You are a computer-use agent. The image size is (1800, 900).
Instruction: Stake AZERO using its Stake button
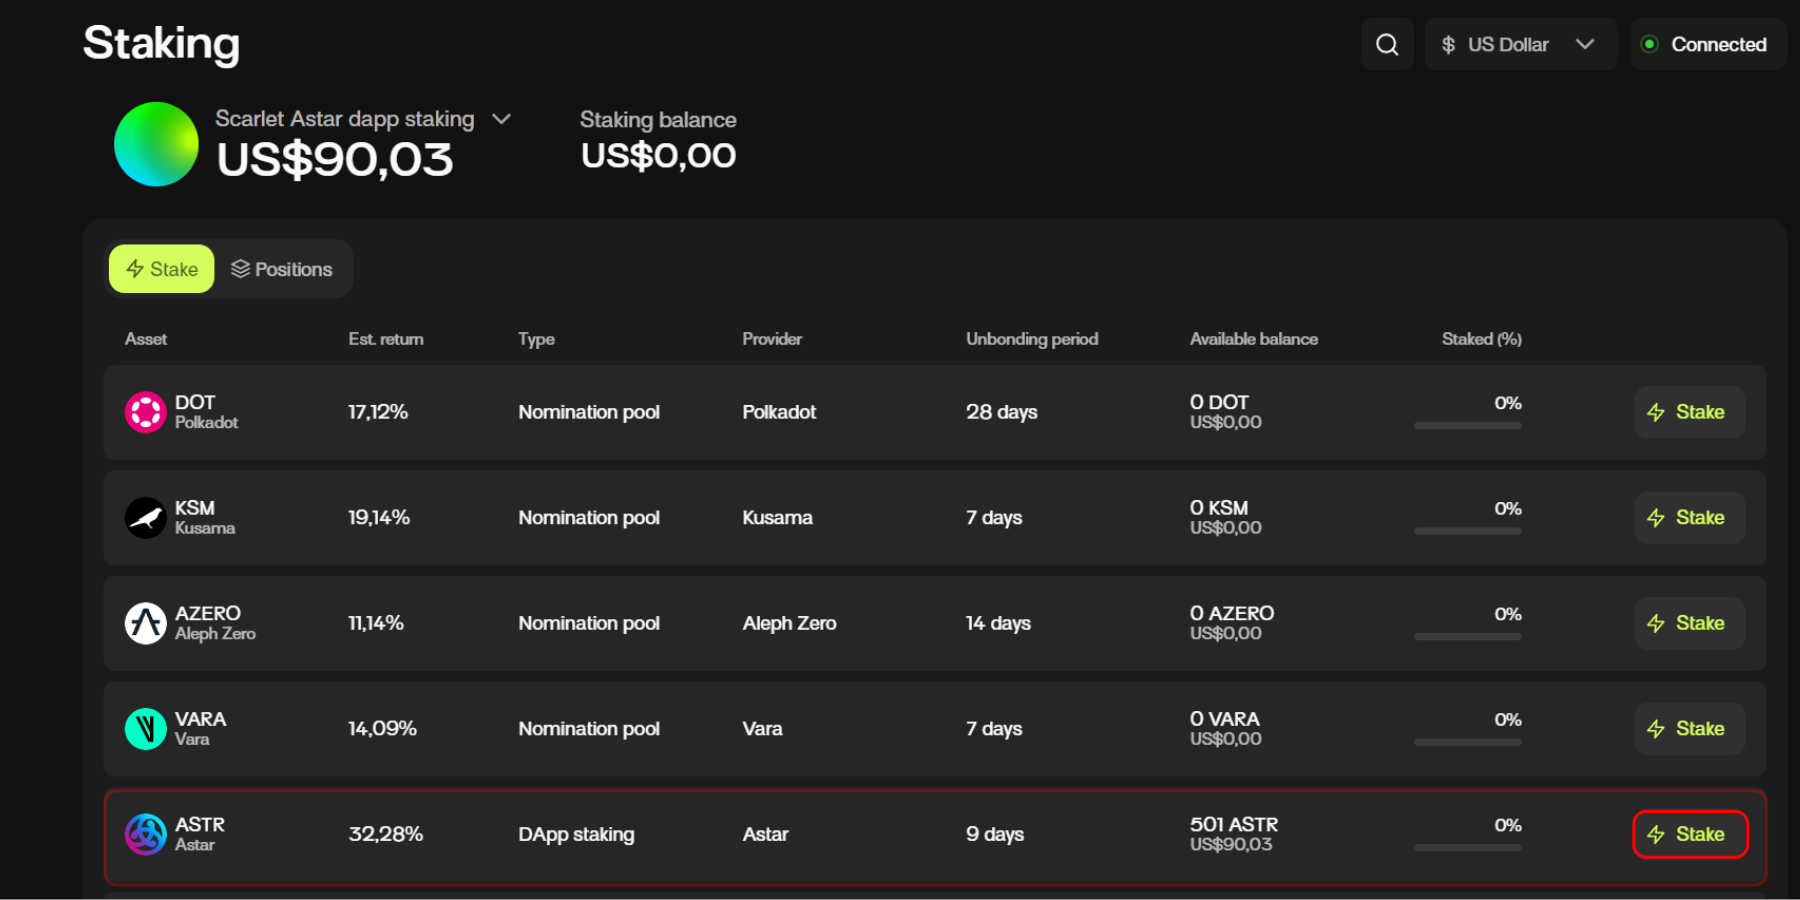(1689, 623)
